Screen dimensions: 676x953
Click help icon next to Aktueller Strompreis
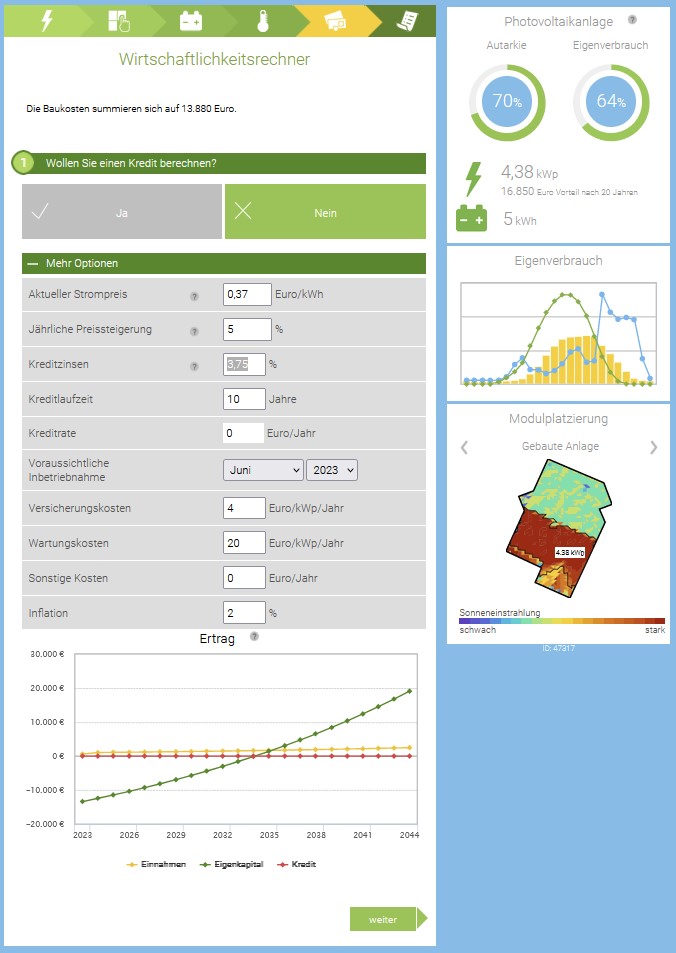(x=195, y=296)
